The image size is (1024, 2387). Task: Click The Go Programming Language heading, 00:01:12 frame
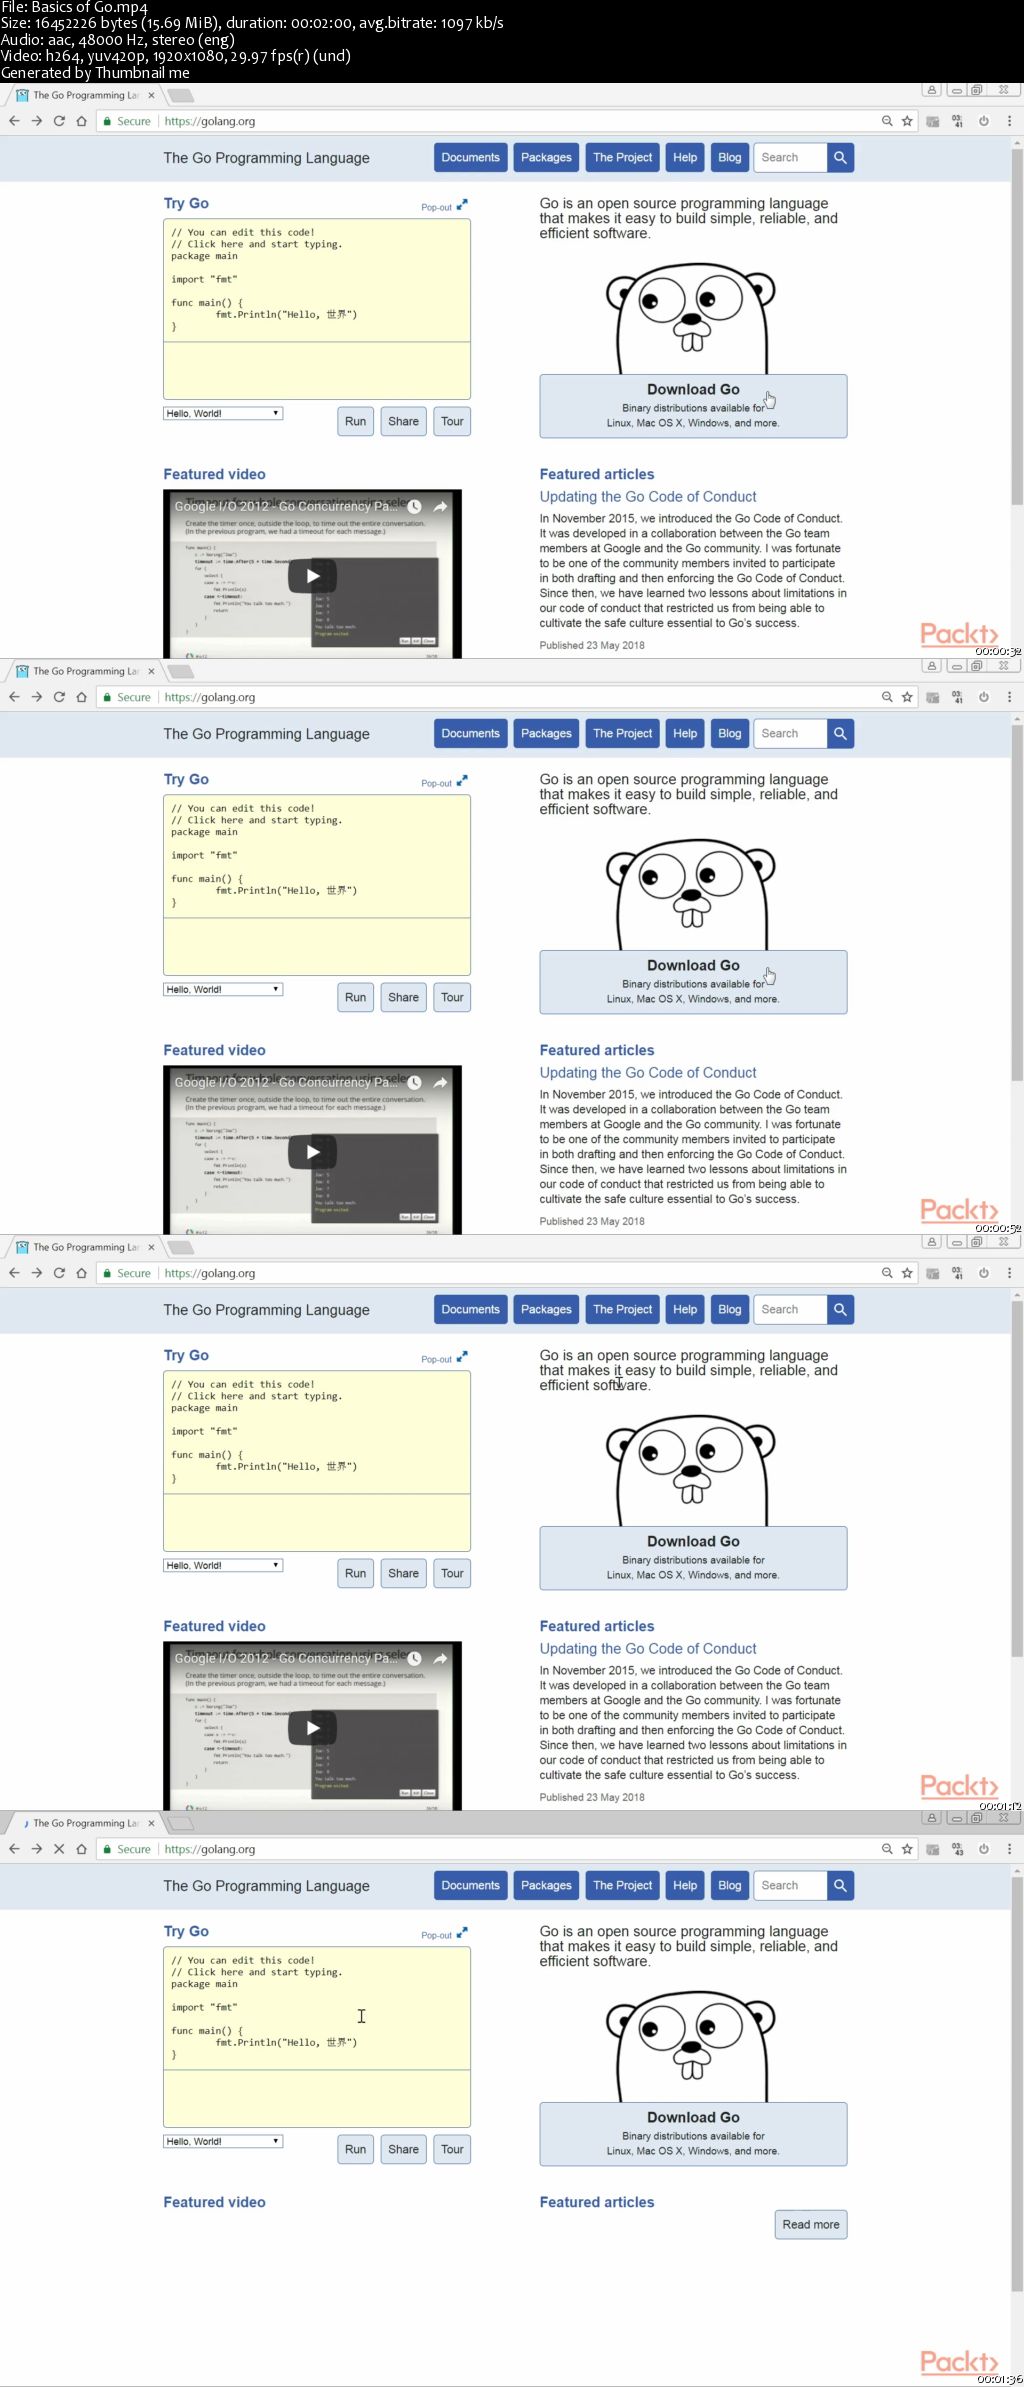[x=266, y=1309]
